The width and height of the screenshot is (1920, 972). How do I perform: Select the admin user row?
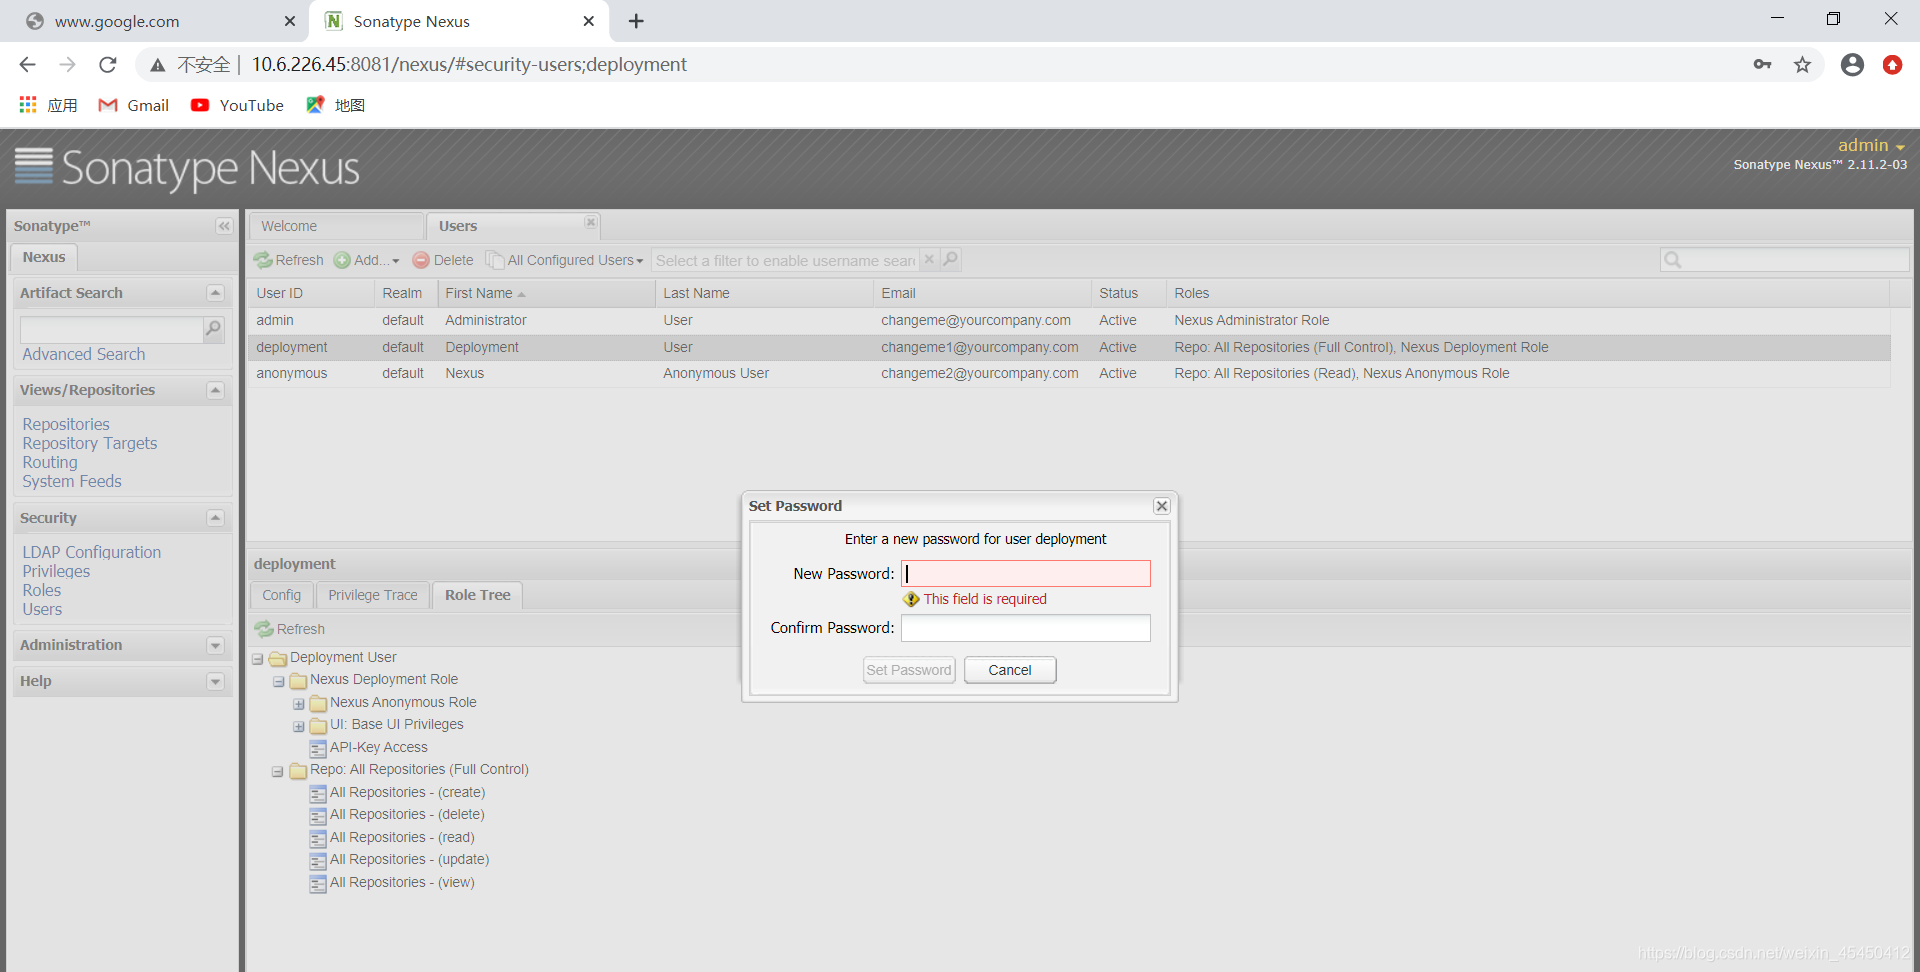pos(1069,320)
